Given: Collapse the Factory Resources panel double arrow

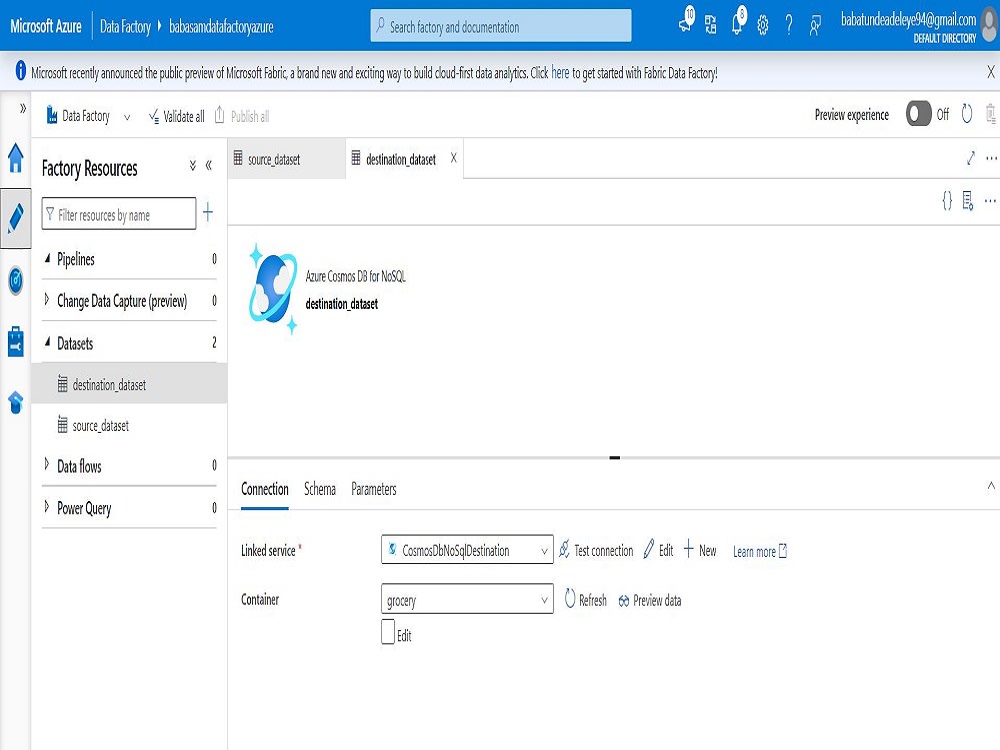Looking at the screenshot, I should 209,166.
